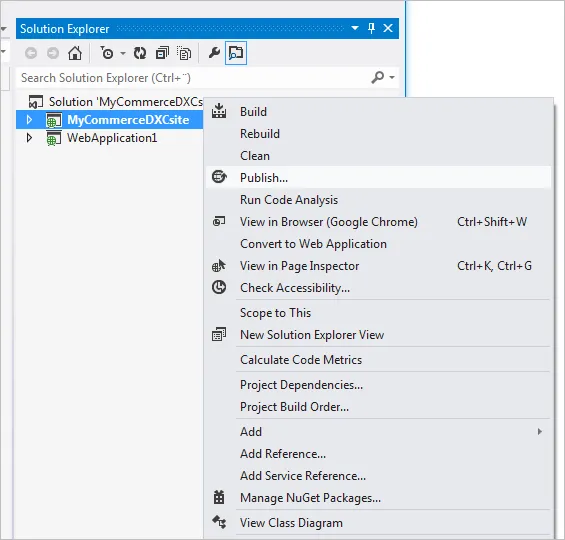Open Properties via the wrench icon
The width and height of the screenshot is (565, 540).
214,53
